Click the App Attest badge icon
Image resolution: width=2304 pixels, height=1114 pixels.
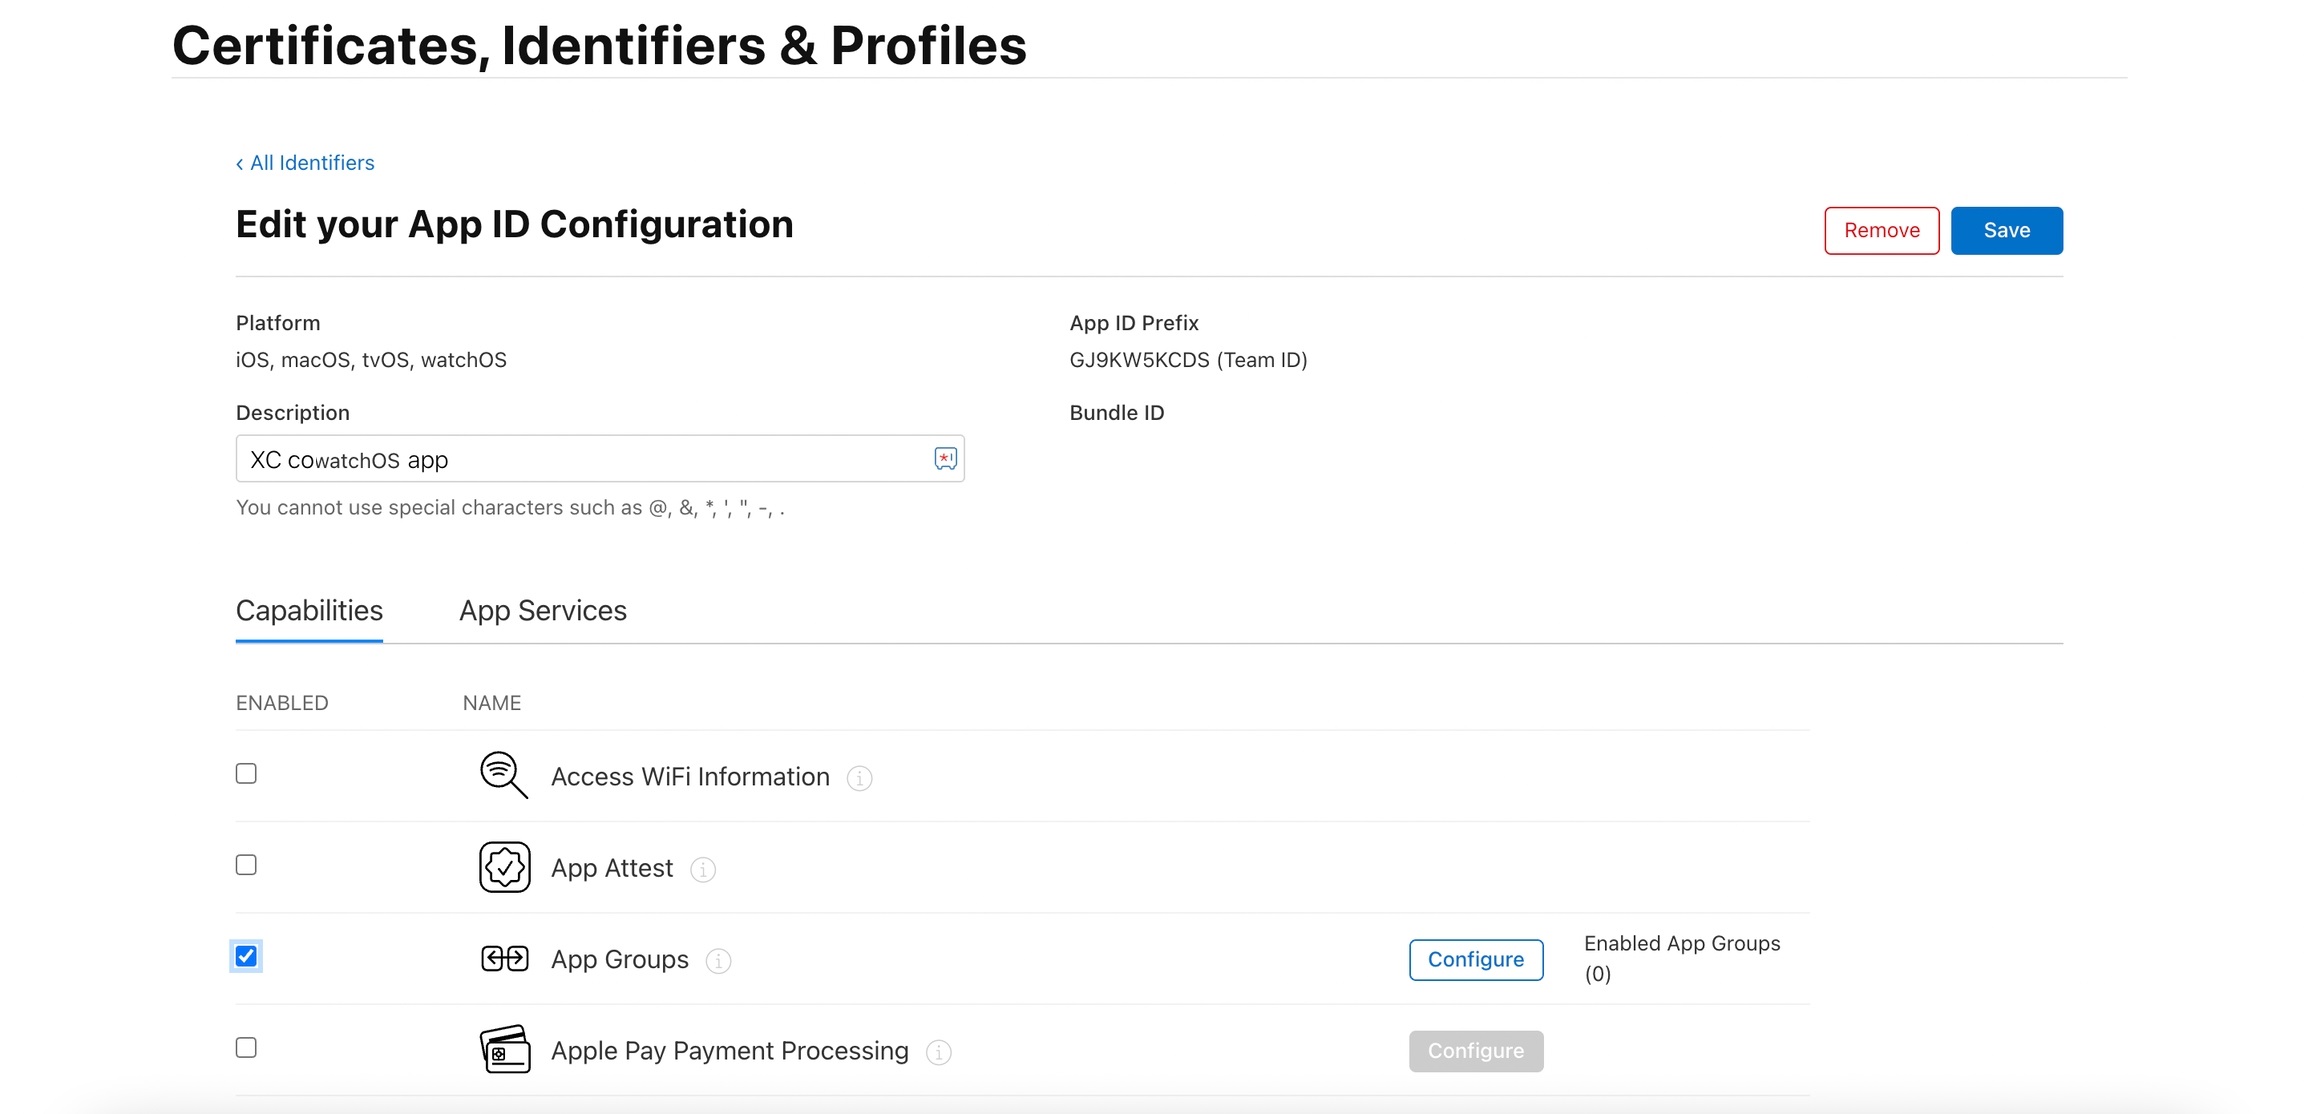504,867
